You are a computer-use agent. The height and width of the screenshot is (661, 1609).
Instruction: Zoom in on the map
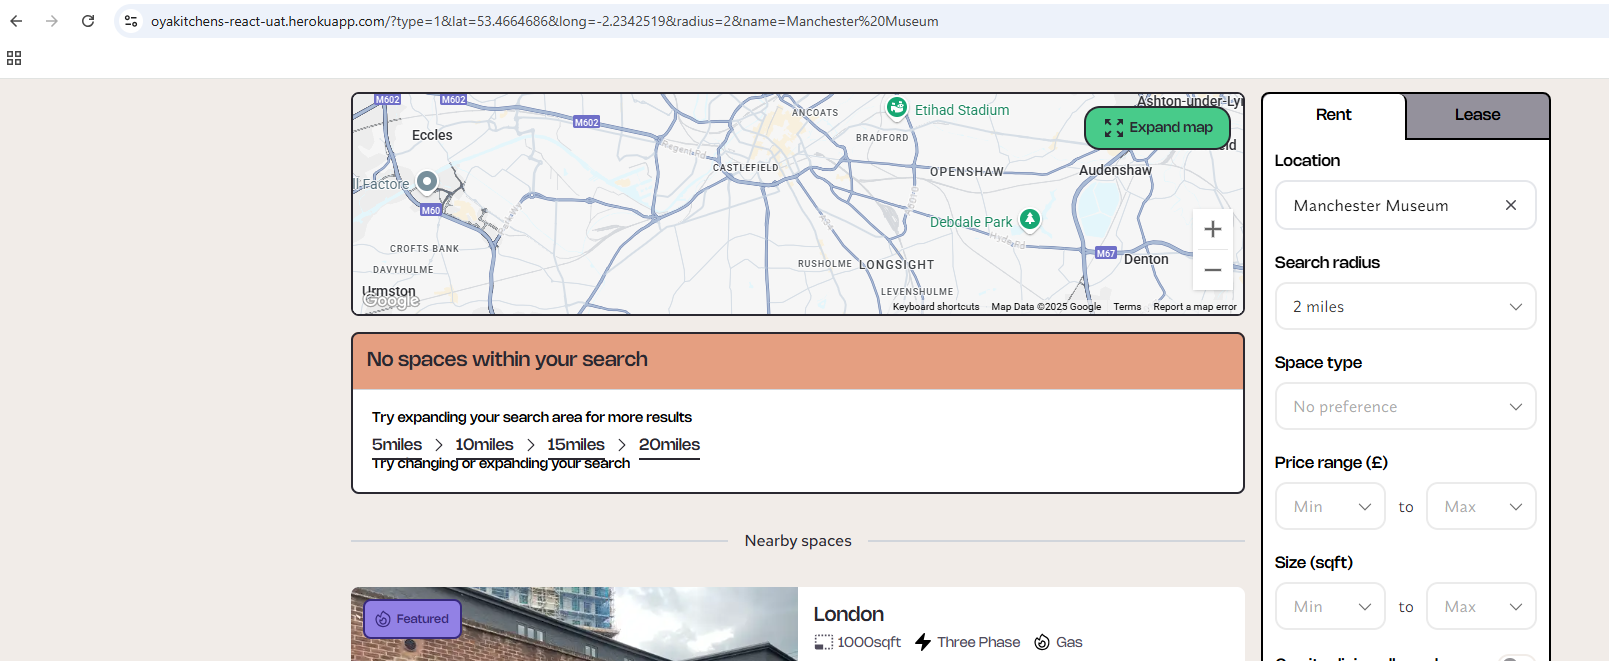point(1212,229)
